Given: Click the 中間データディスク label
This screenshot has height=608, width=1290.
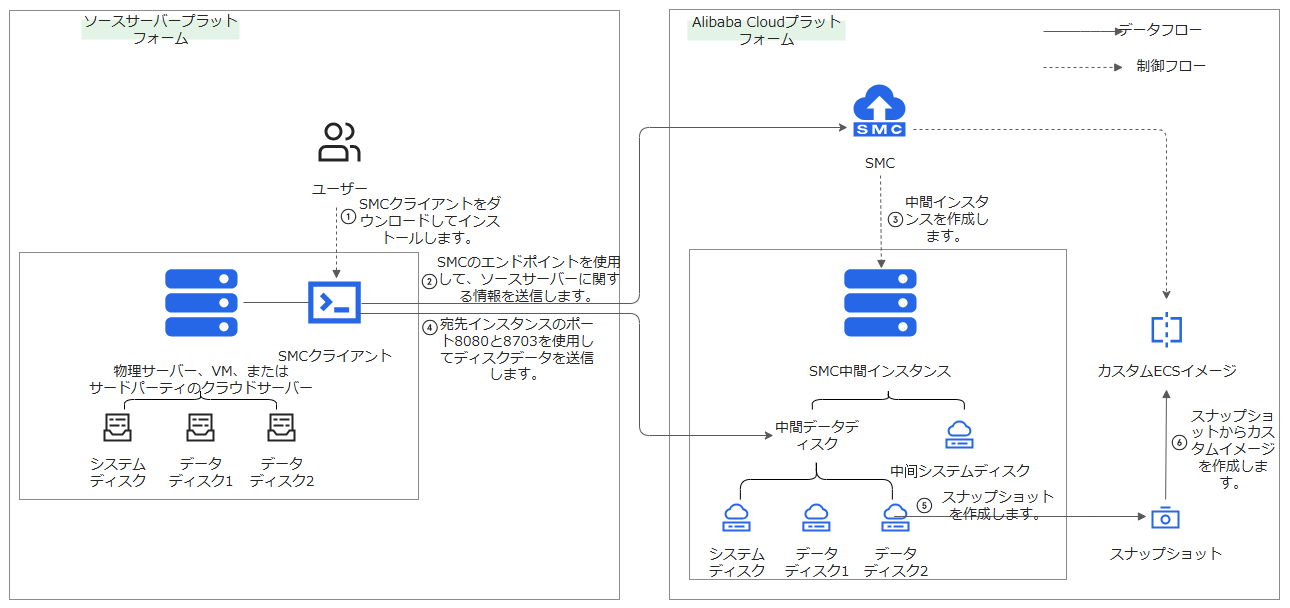Looking at the screenshot, I should [x=817, y=435].
